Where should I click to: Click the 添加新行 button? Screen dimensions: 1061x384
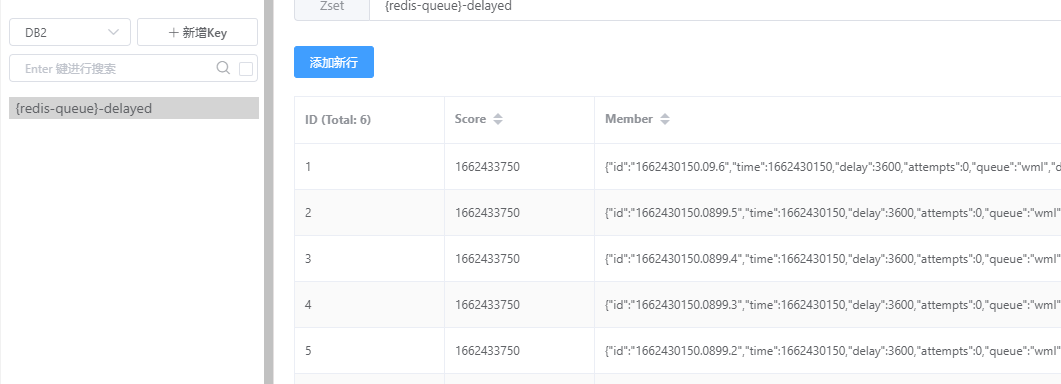(x=334, y=62)
